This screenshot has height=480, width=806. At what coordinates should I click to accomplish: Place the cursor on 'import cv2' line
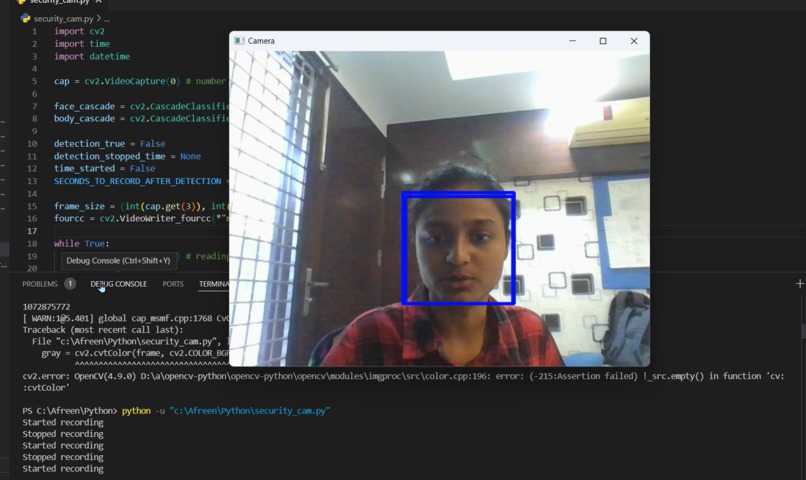point(79,31)
